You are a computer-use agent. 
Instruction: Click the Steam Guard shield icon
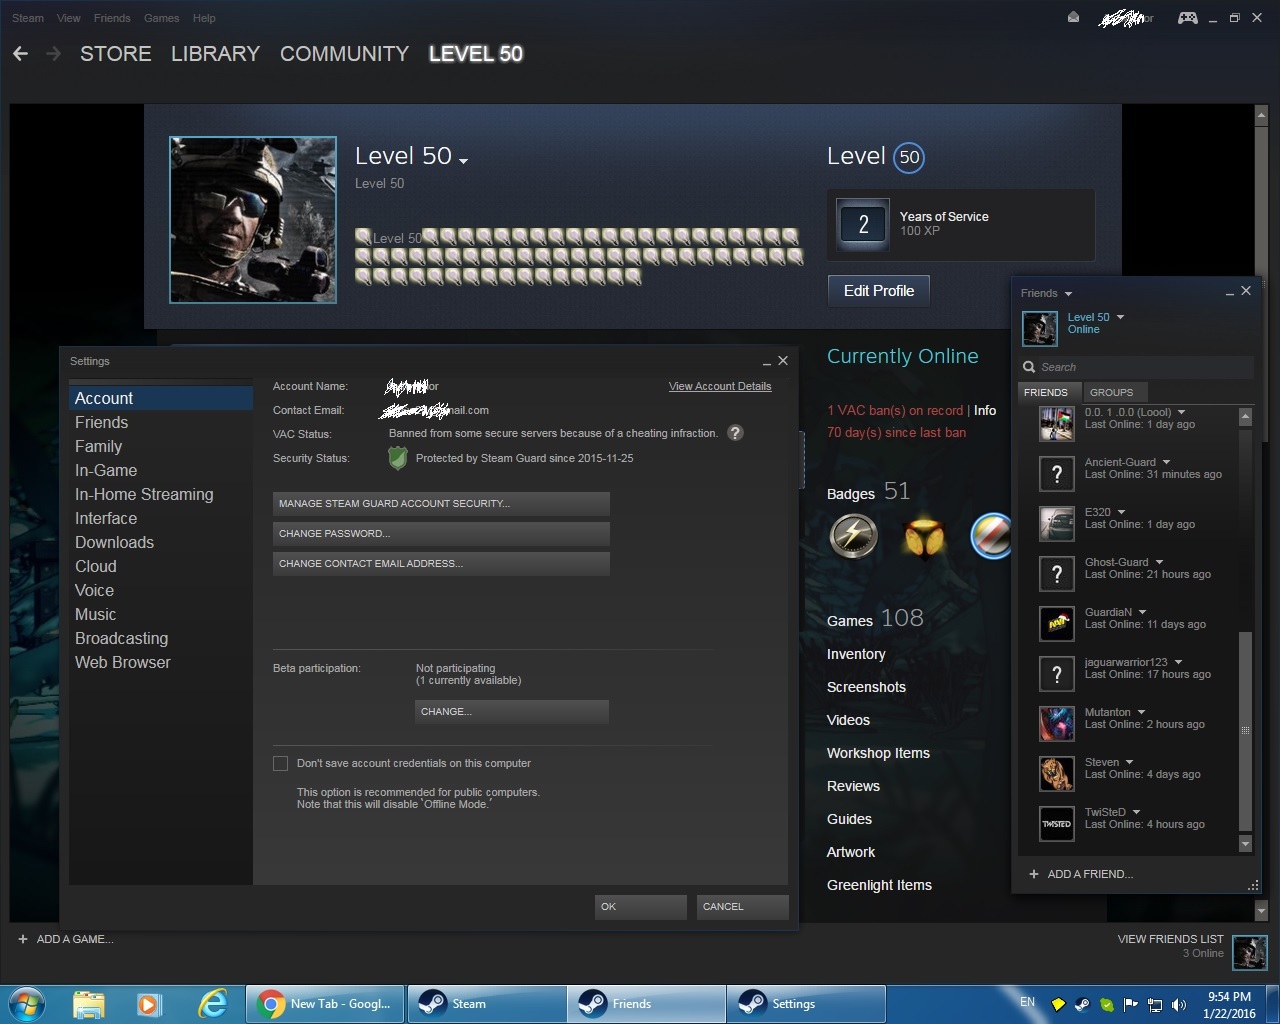point(397,458)
